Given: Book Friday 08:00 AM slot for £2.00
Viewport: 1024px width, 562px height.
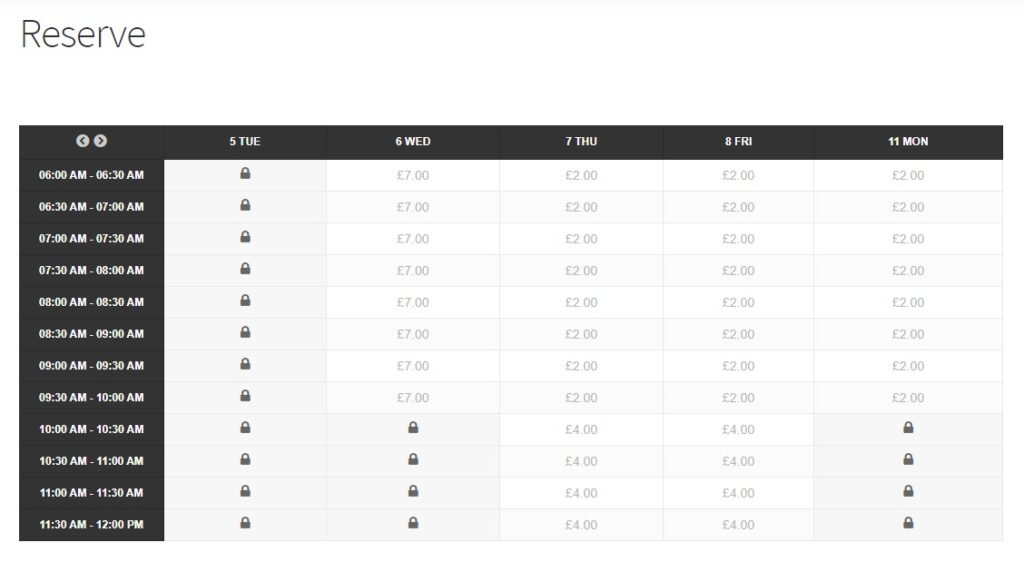Looking at the screenshot, I should point(738,302).
